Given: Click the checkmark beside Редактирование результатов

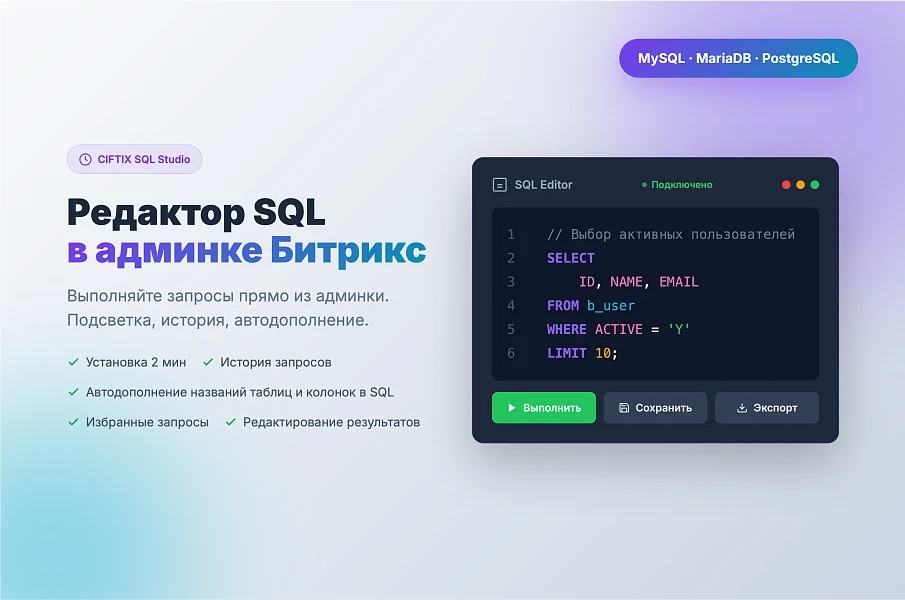Looking at the screenshot, I should (231, 422).
